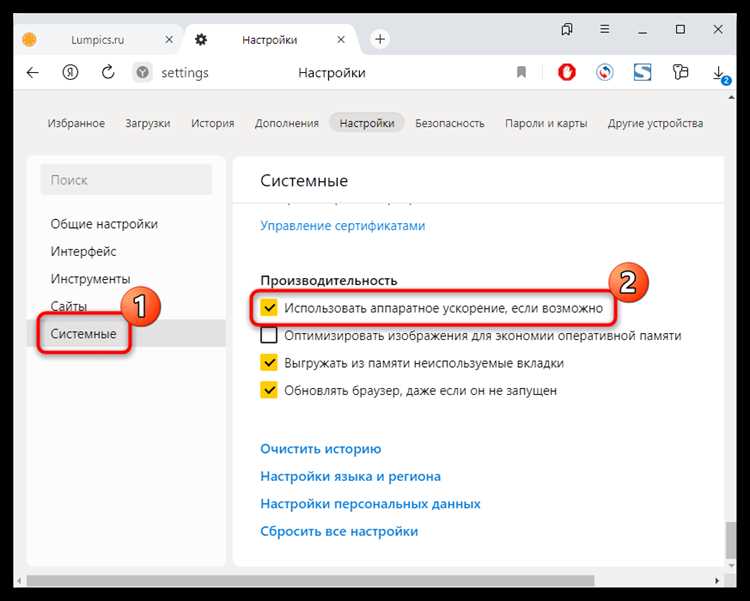Toggle Выгружать из памяти неиспользуемые вкладки
The image size is (750, 601).
269,362
